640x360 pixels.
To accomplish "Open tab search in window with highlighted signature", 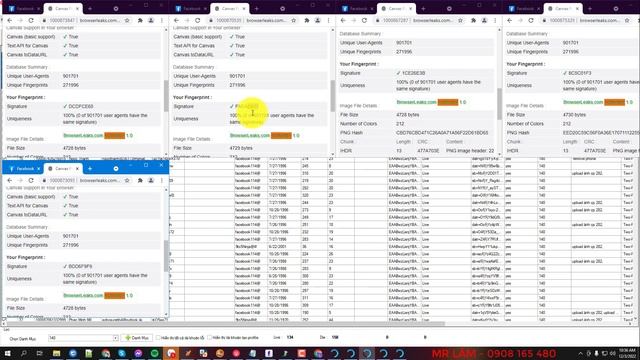I will tap(282, 9).
